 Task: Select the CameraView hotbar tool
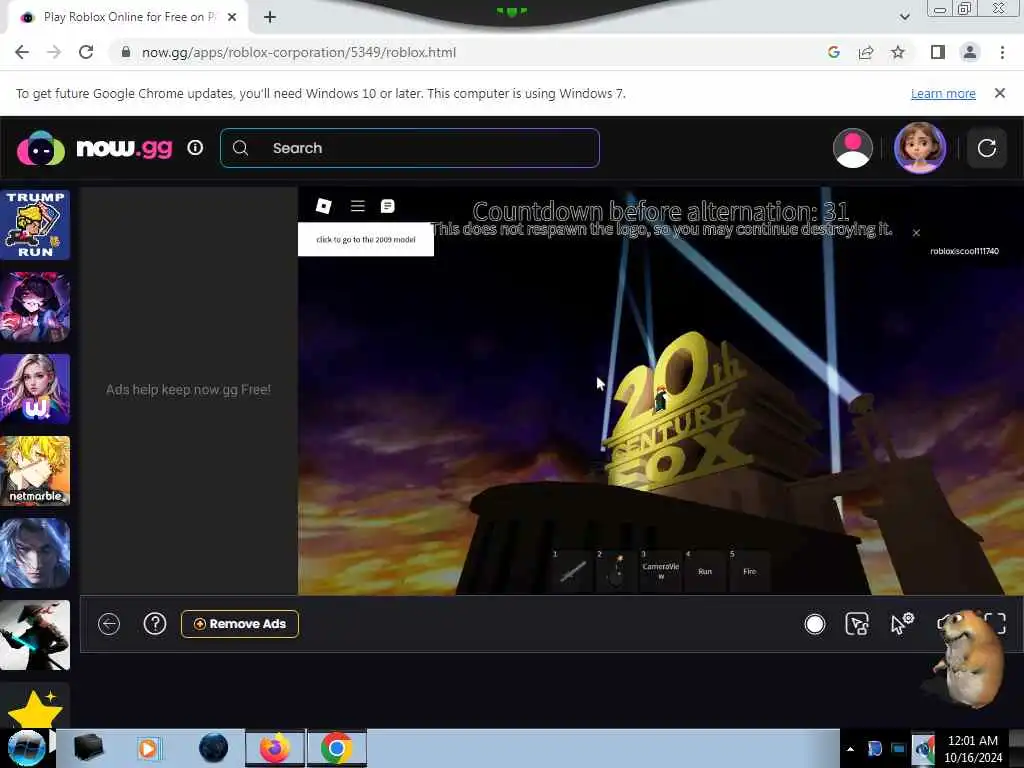click(661, 571)
